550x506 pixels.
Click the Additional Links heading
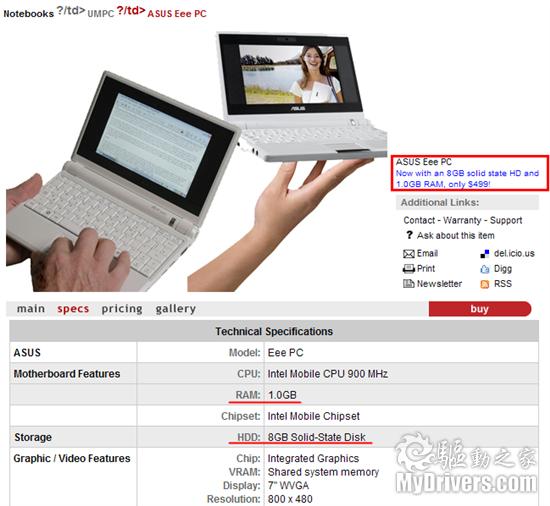coord(440,202)
